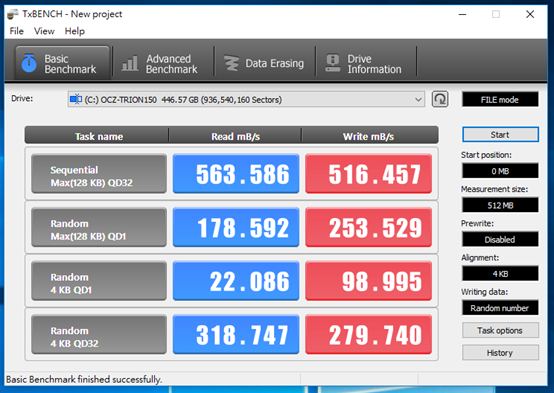
Task: Click the Sequential Max(128 KB) QD32 task button
Action: point(99,174)
